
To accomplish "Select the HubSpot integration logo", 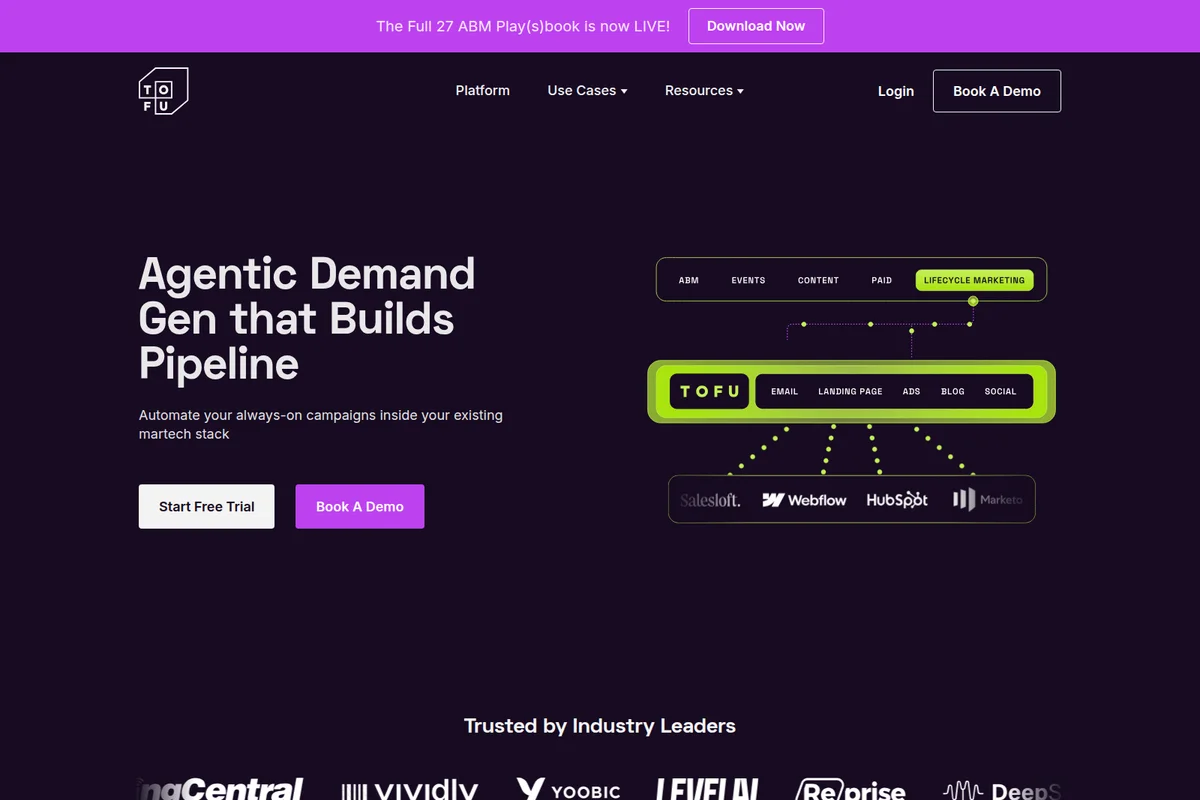I will [x=896, y=499].
